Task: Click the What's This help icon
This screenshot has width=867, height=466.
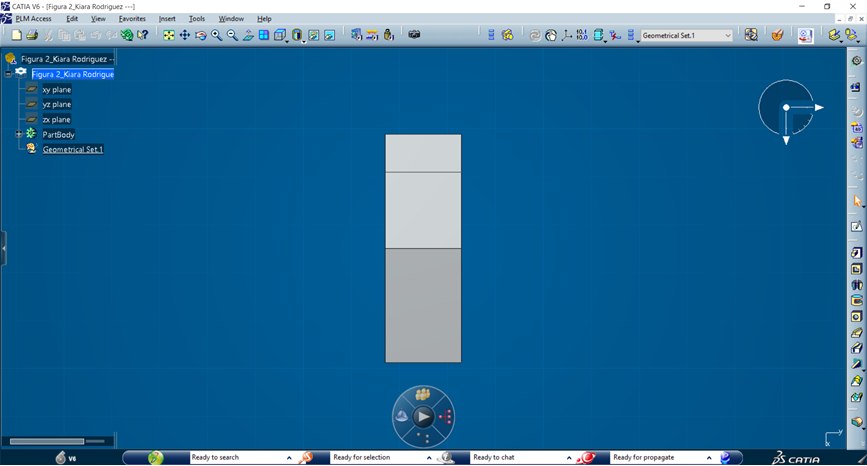Action: [x=143, y=35]
